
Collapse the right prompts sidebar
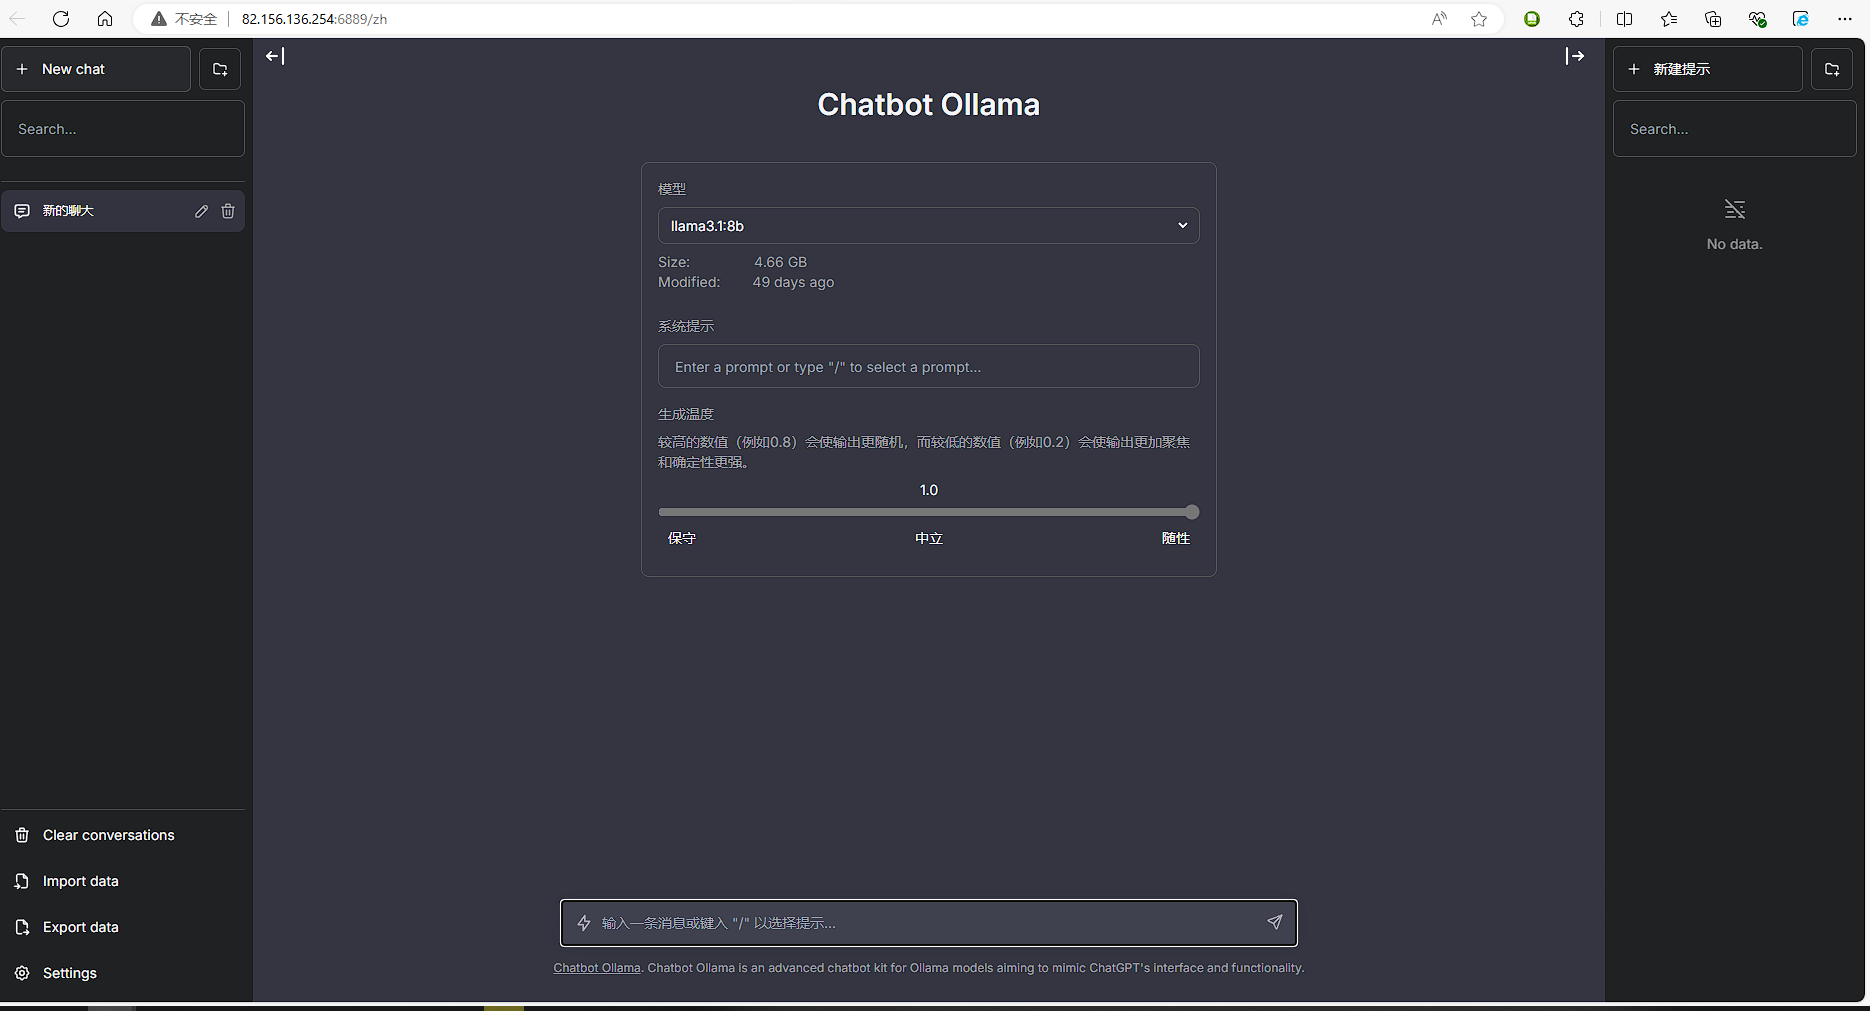click(x=1575, y=56)
